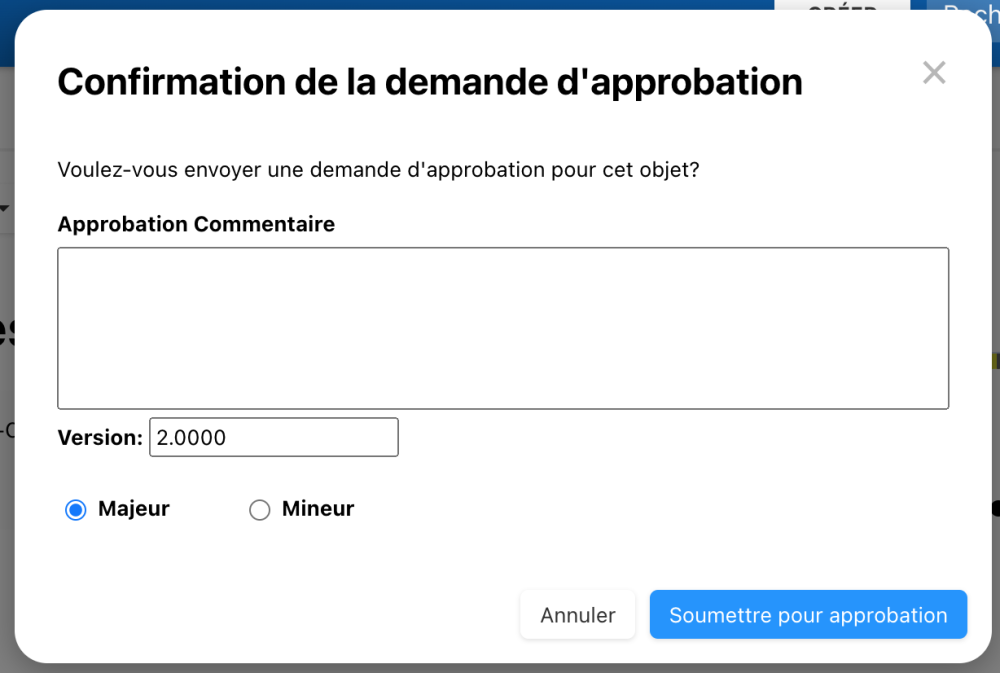Click into the Version number field
This screenshot has height=673, width=1000.
coord(273,437)
